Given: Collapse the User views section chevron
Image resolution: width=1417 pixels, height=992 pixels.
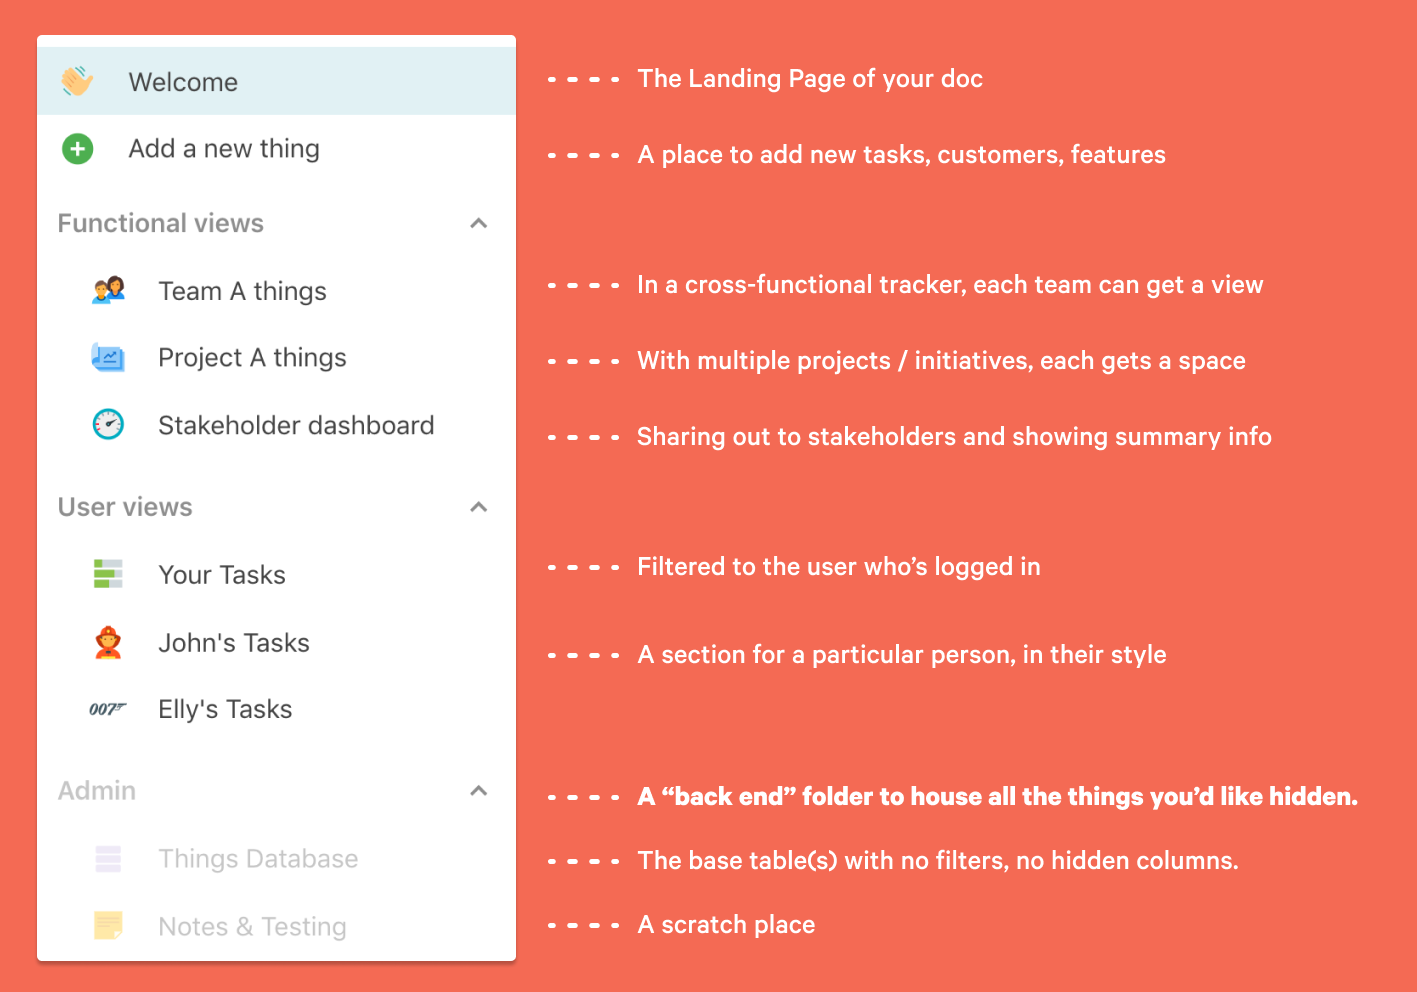Looking at the screenshot, I should pos(479,507).
